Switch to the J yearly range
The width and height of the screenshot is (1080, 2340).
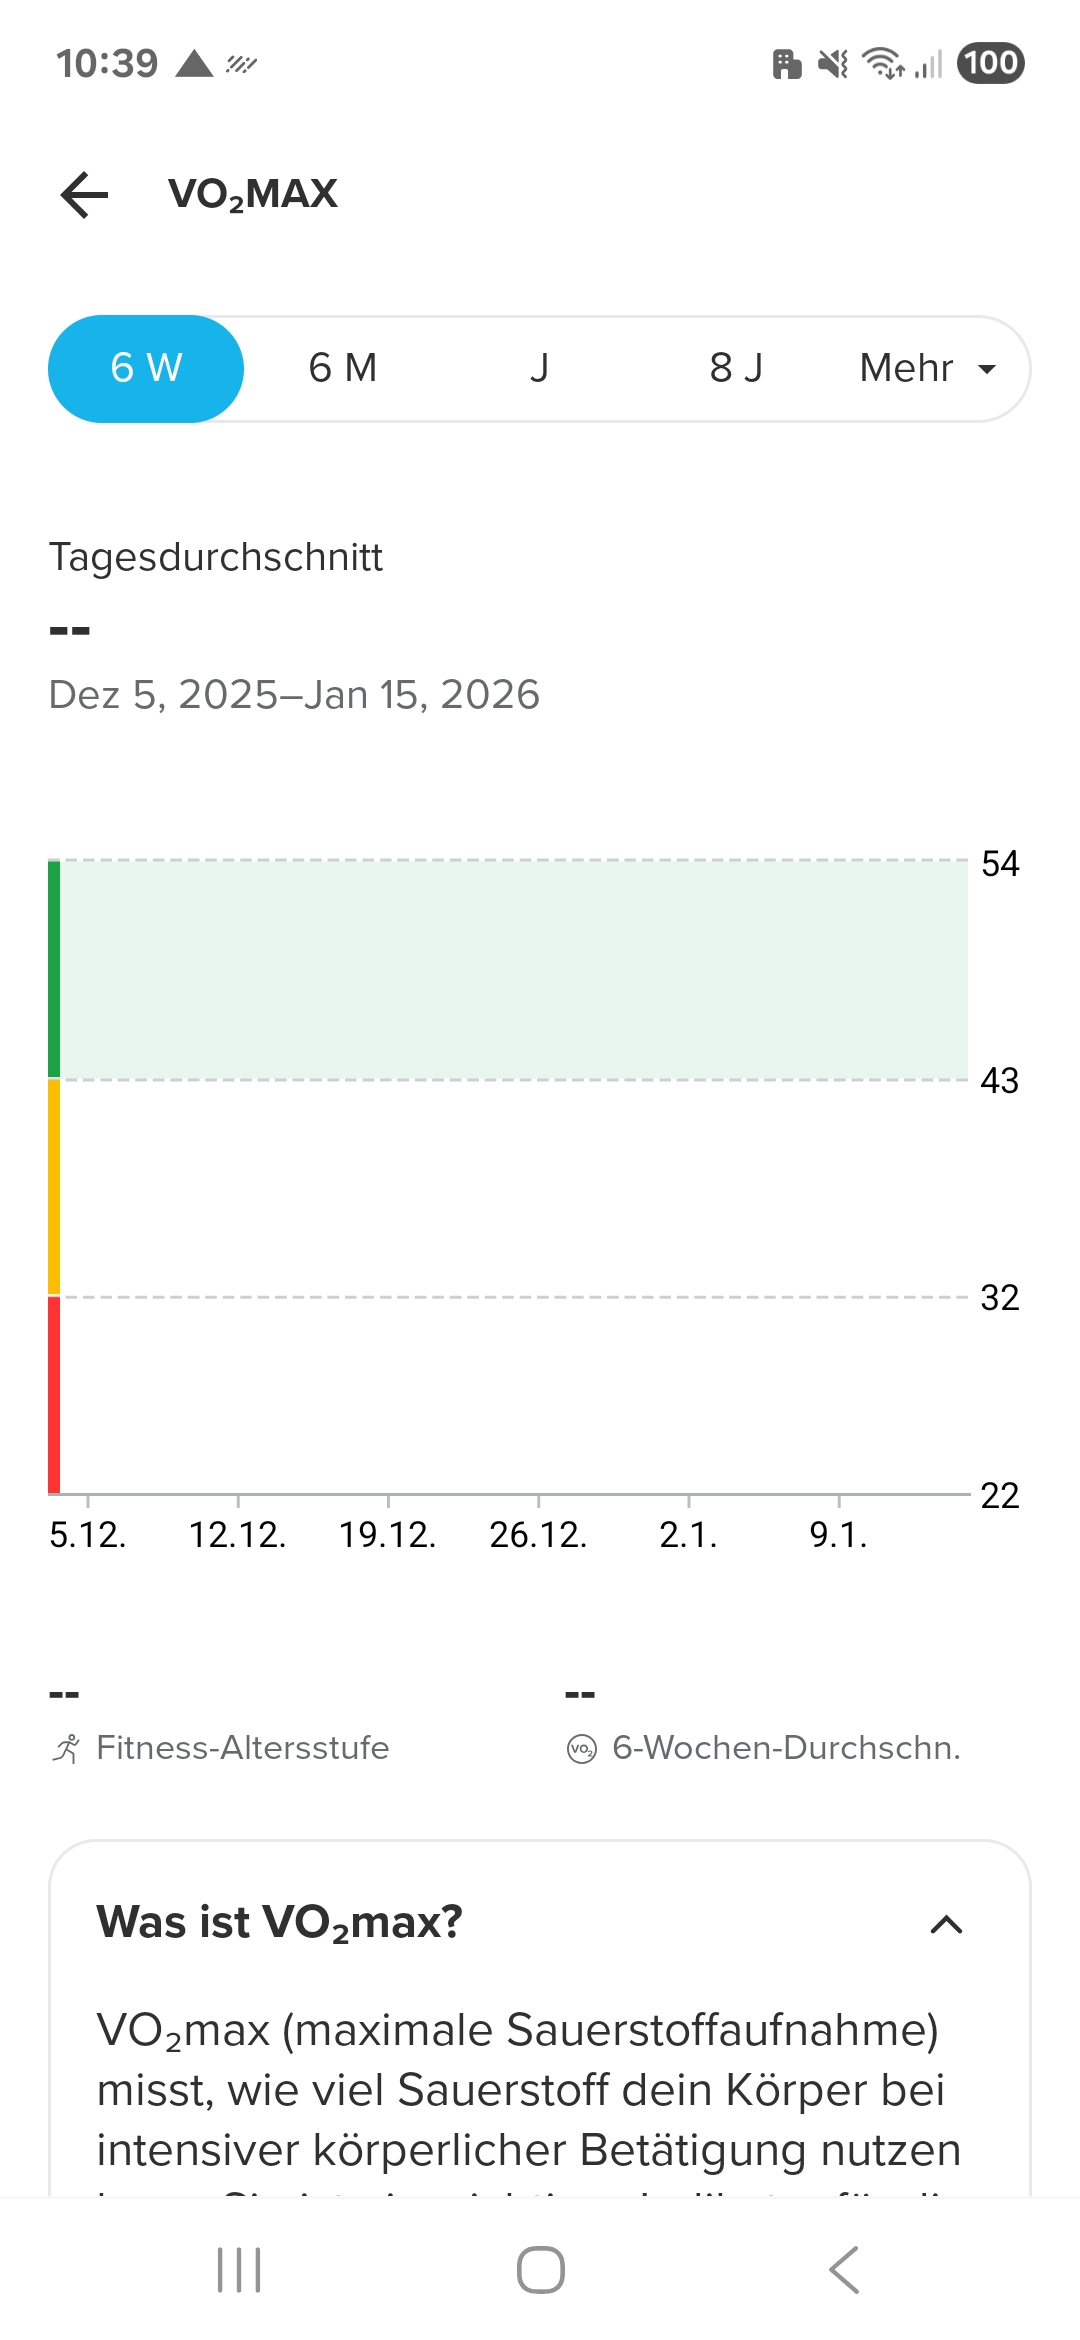click(x=539, y=368)
